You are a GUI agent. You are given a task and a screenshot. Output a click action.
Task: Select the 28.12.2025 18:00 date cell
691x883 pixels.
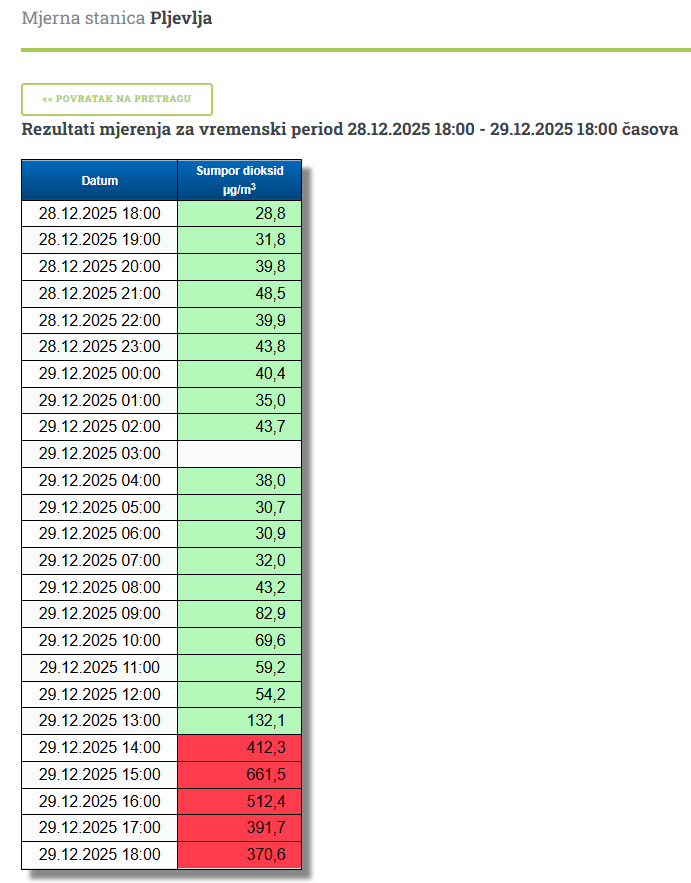[99, 213]
